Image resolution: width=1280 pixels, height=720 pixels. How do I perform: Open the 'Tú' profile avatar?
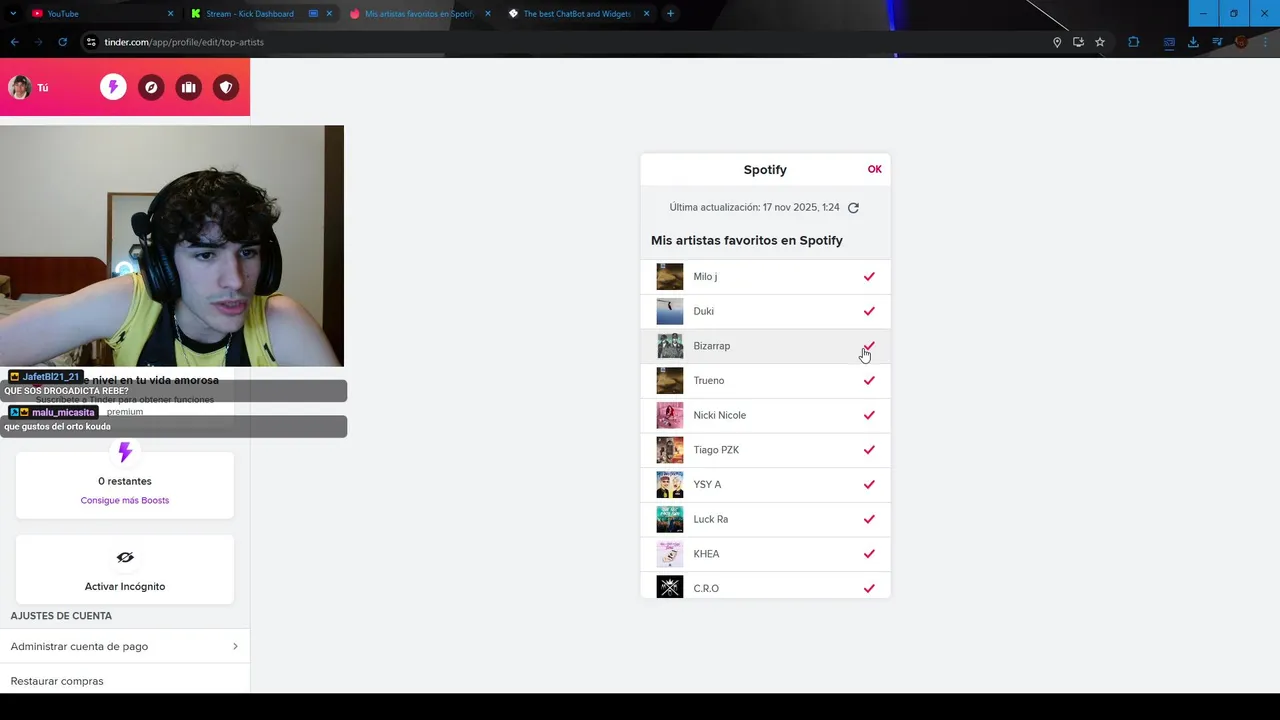pyautogui.click(x=20, y=87)
